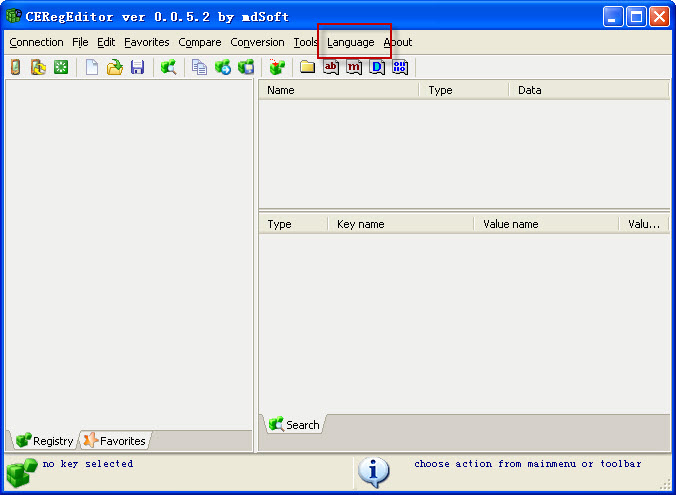The width and height of the screenshot is (676, 495).
Task: Click the reconnect device toolbar icon
Action: coord(38,67)
